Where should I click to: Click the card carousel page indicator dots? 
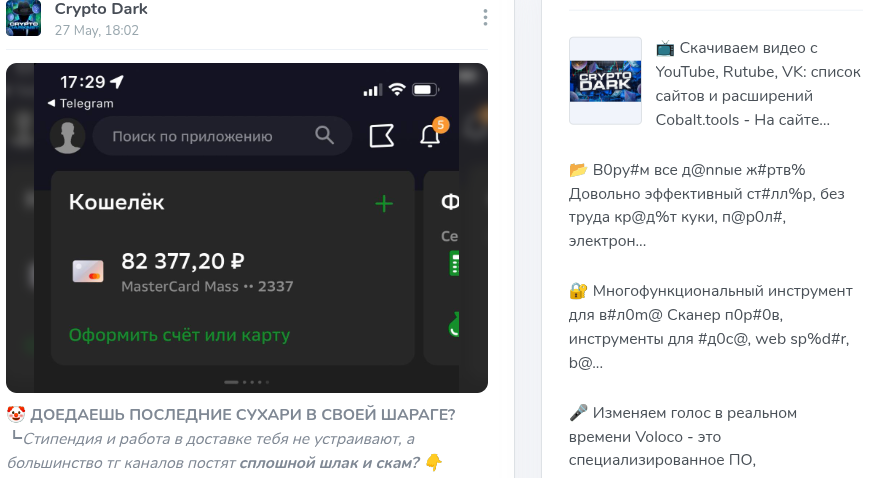(247, 382)
